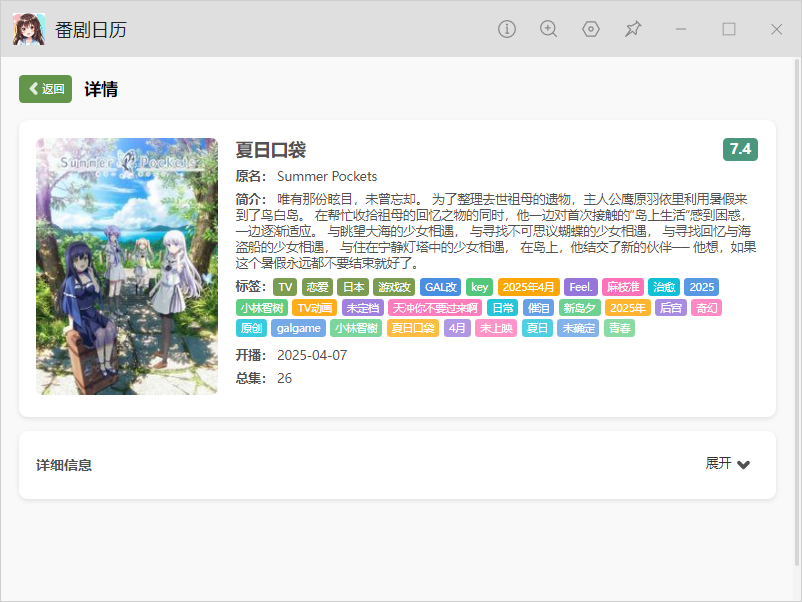802x602 pixels.
Task: Select the 新岛夕 tag
Action: point(579,308)
